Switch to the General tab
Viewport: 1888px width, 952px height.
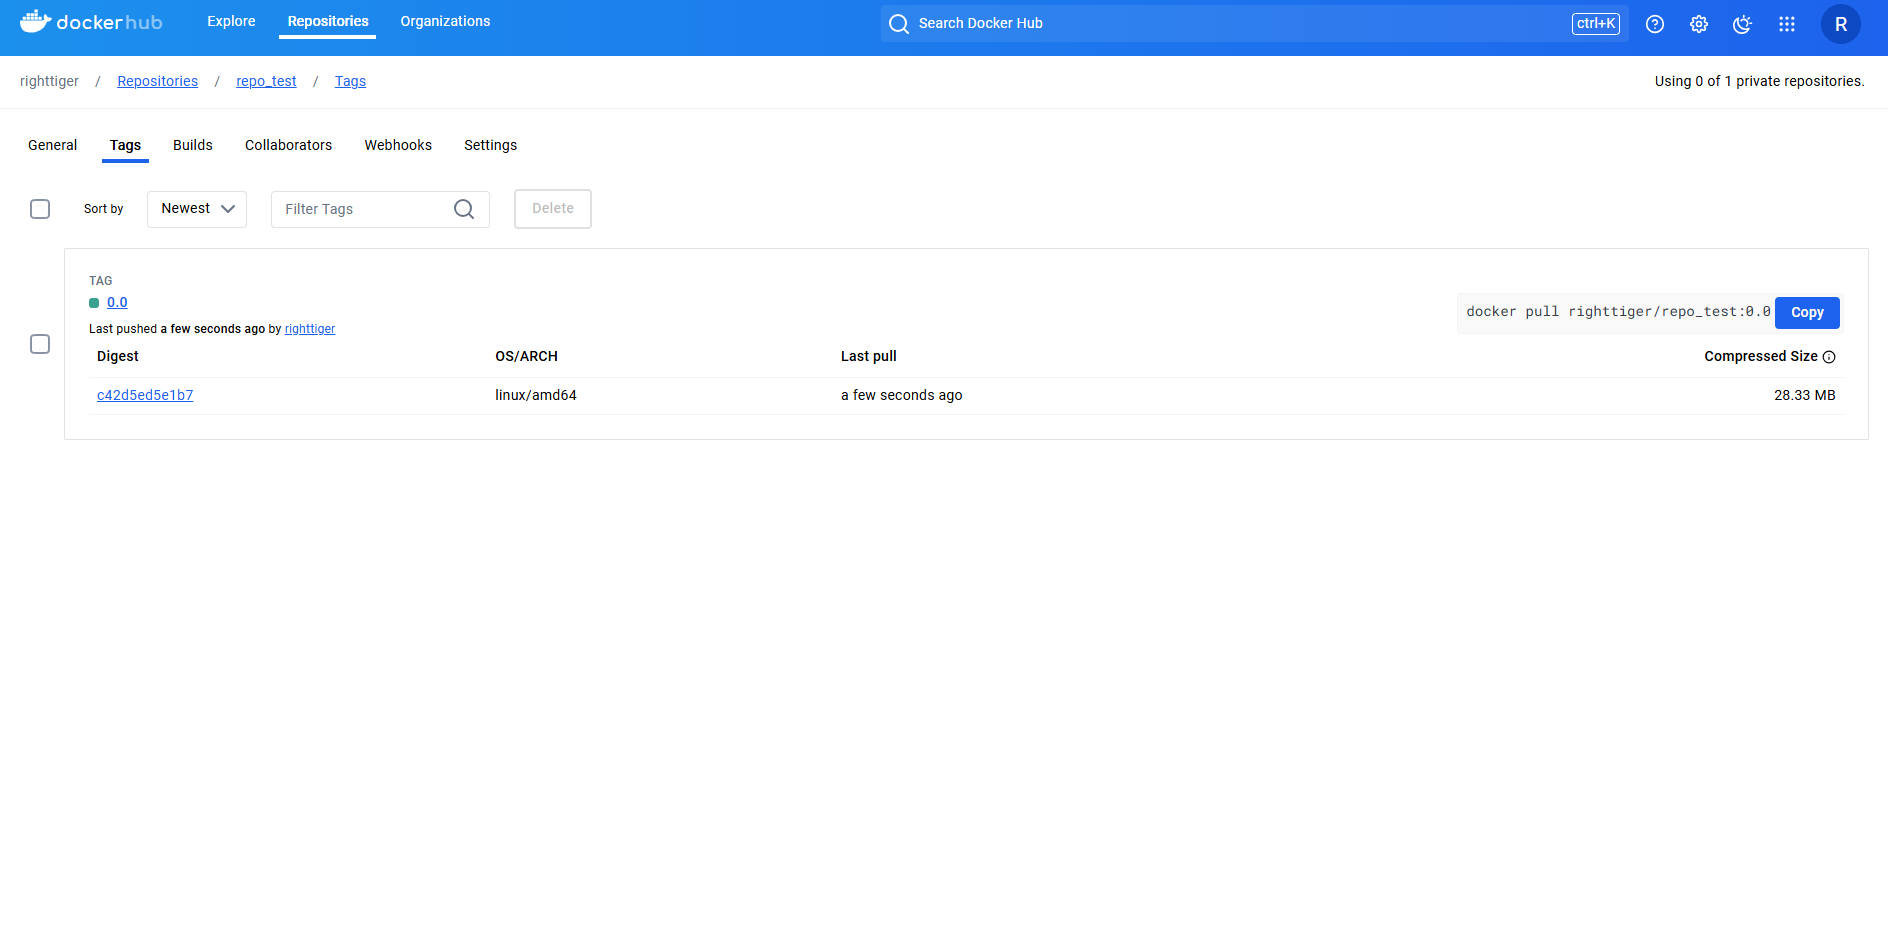coord(52,145)
